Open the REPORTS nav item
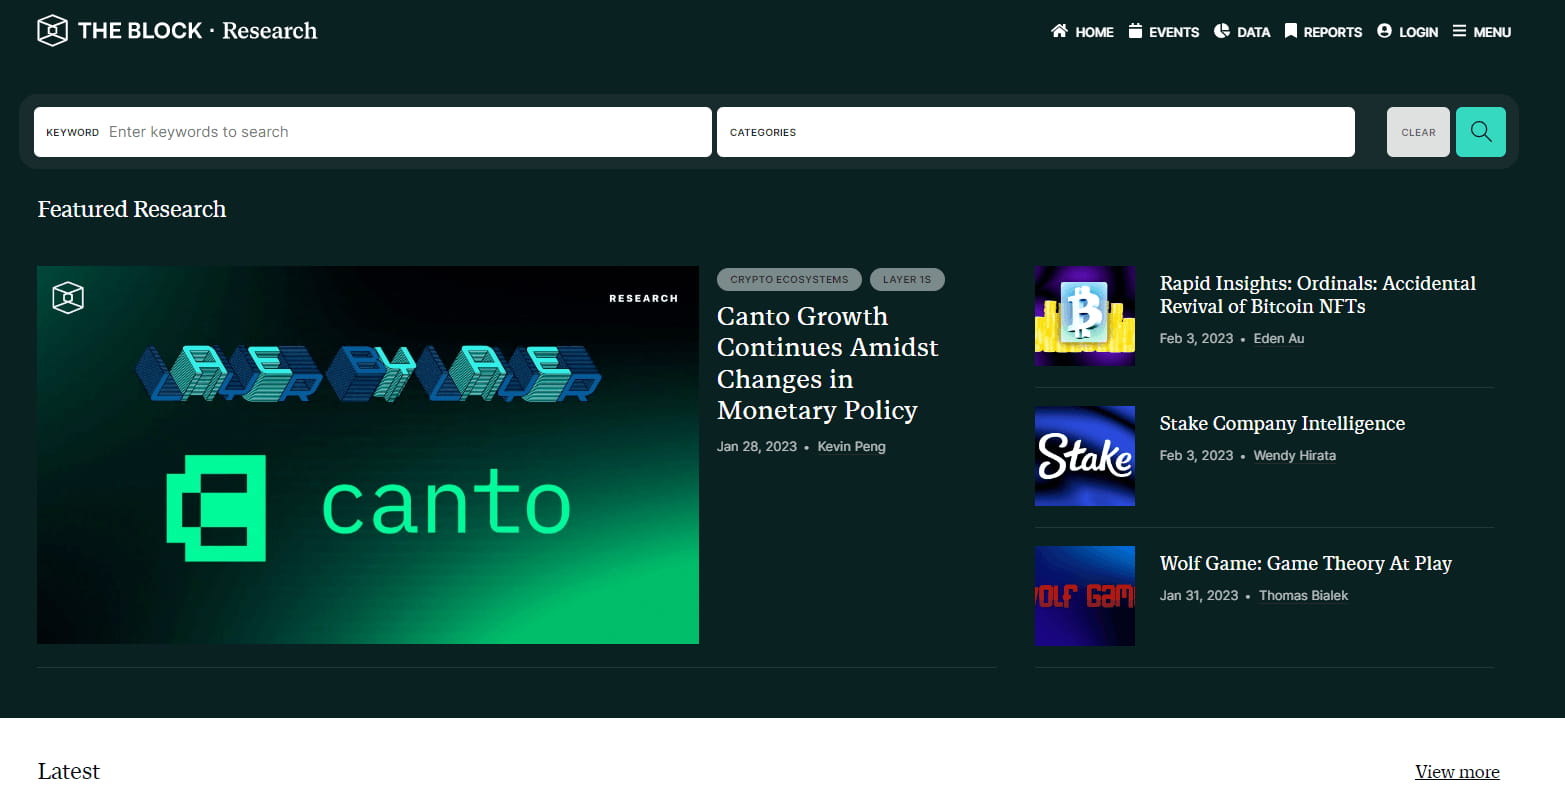 pos(1323,32)
